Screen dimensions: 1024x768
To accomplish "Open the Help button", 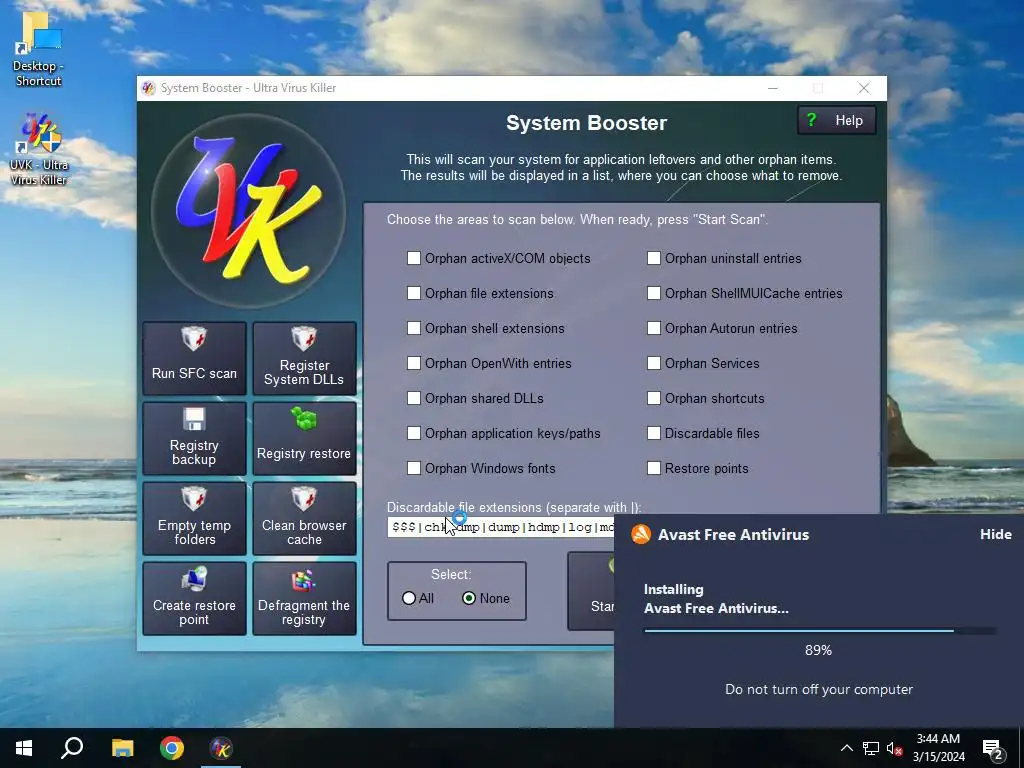I will [837, 120].
